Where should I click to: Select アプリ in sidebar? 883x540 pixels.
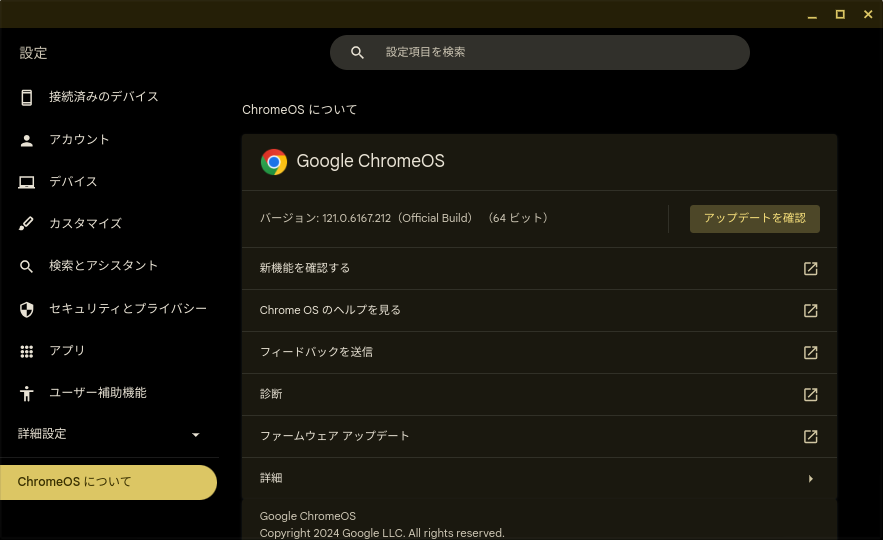click(x=67, y=351)
